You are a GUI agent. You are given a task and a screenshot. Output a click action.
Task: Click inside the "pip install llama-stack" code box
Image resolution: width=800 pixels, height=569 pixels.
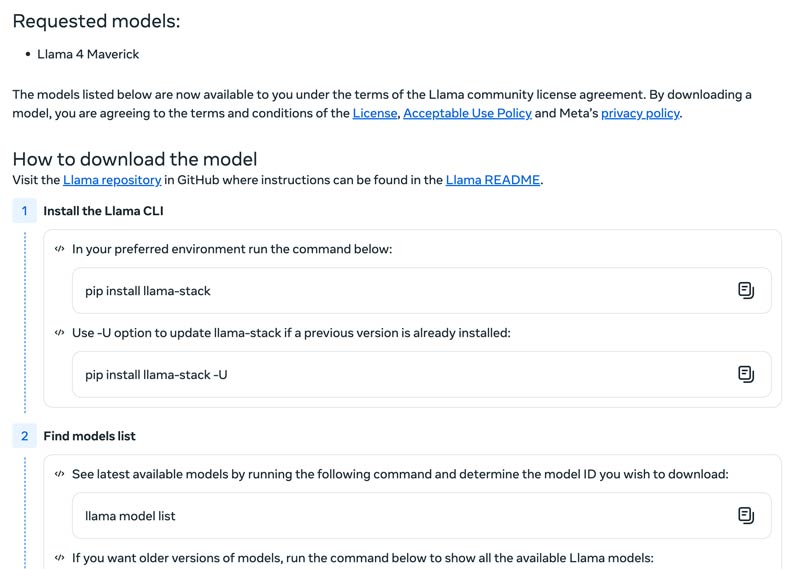coord(400,291)
